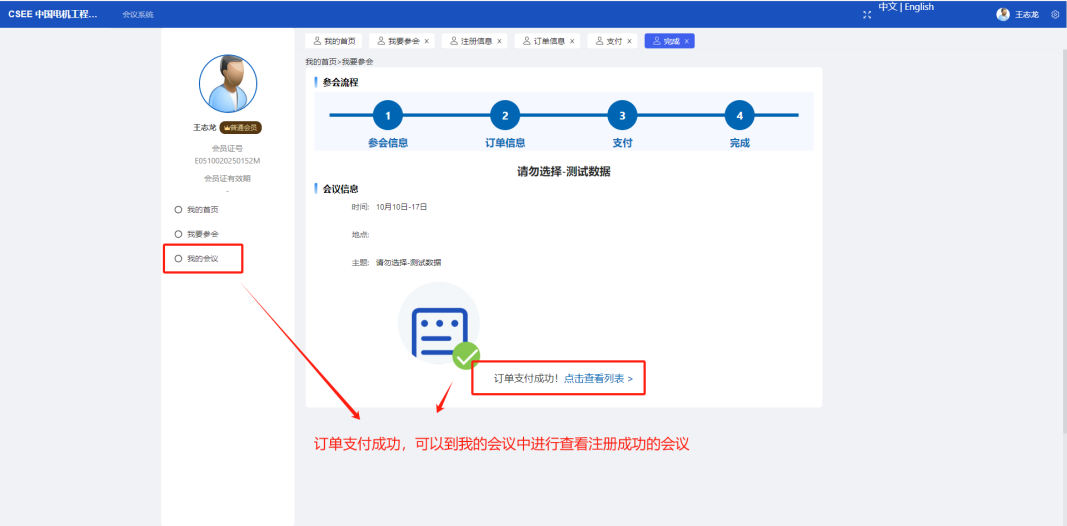Image resolution: width=1067 pixels, height=526 pixels.
Task: Close the active 完成 tab
Action: point(687,41)
